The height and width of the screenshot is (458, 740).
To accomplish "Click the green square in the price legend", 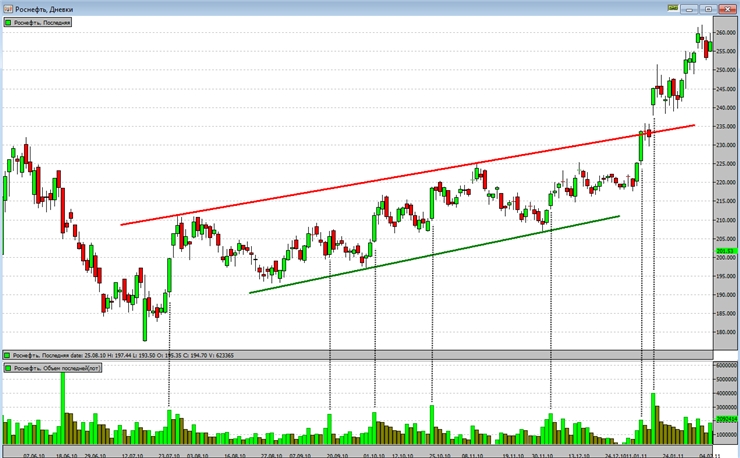I will click(7, 21).
